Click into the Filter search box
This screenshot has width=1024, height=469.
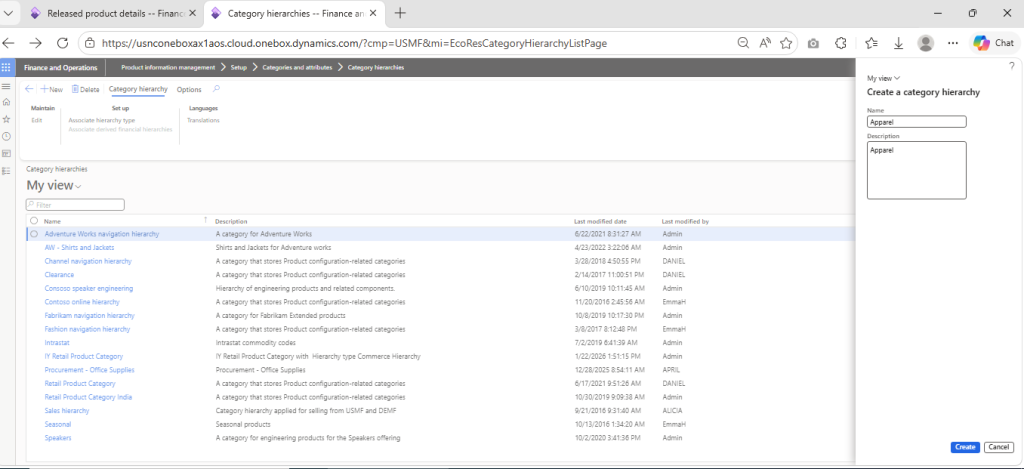point(78,204)
